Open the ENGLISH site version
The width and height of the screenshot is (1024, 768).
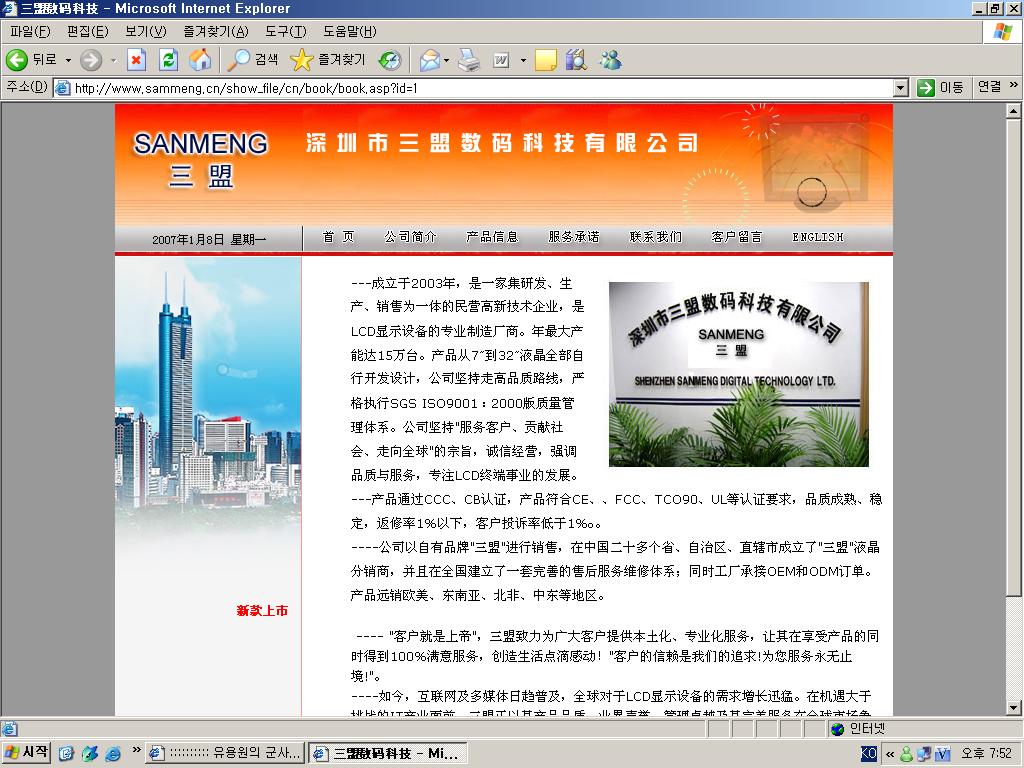tap(817, 237)
